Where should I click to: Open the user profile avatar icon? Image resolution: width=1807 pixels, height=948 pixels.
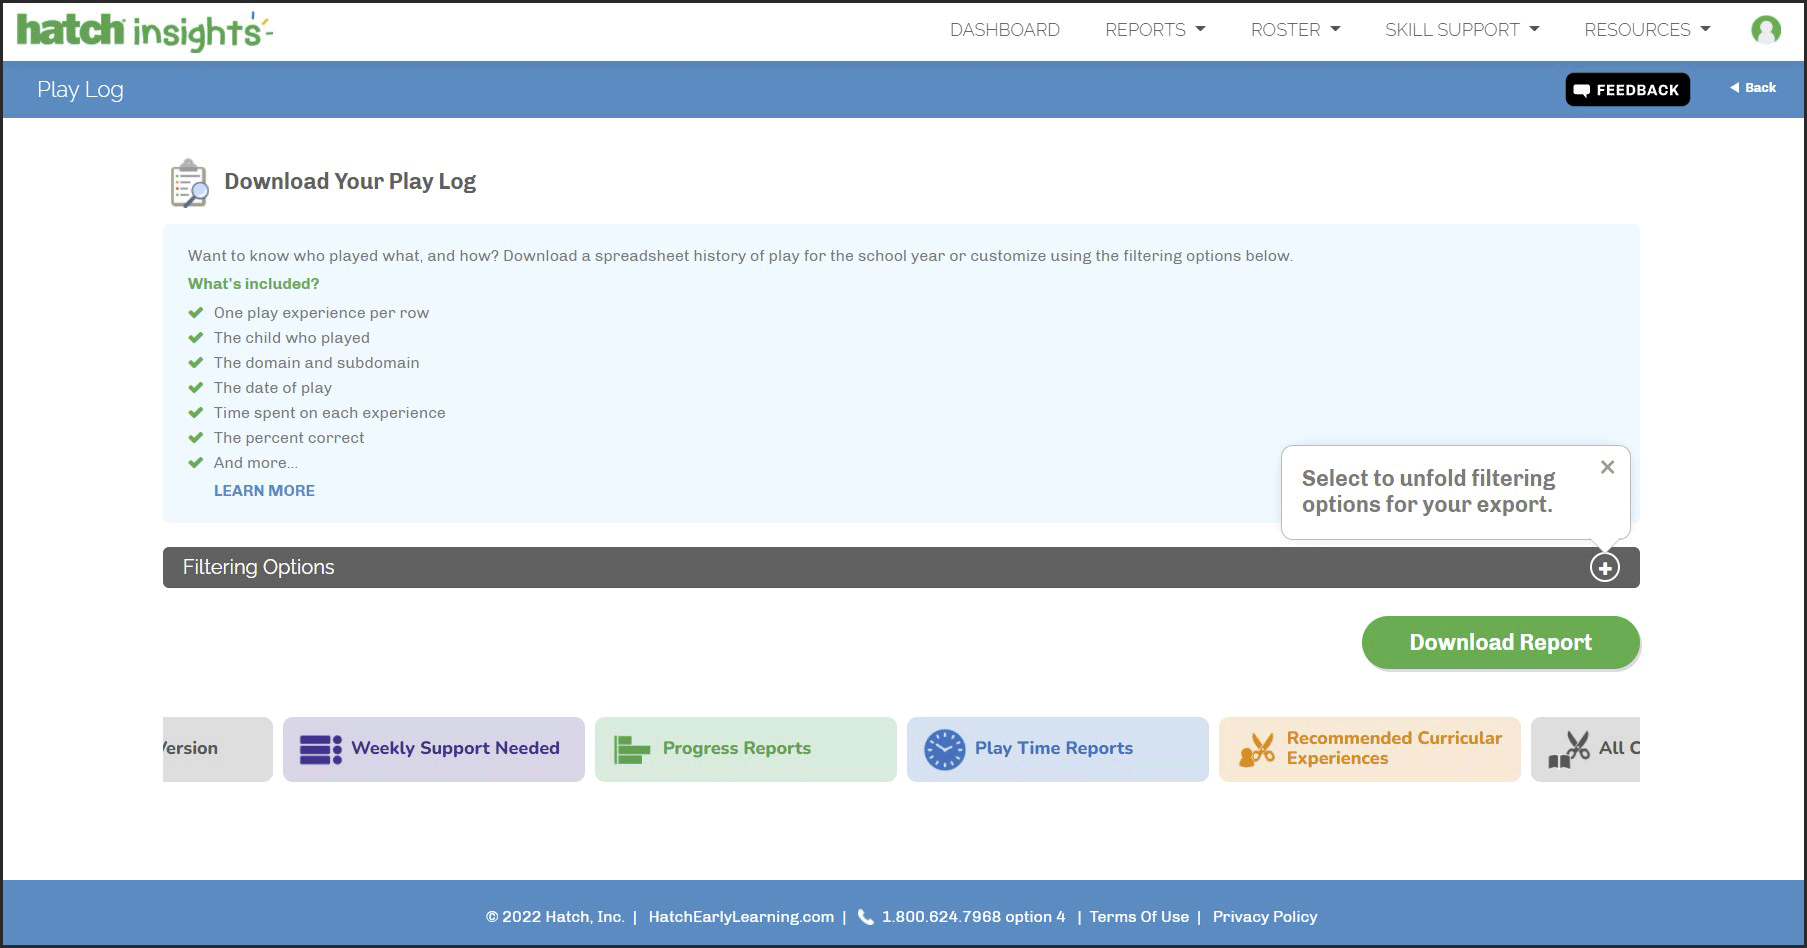(1766, 30)
